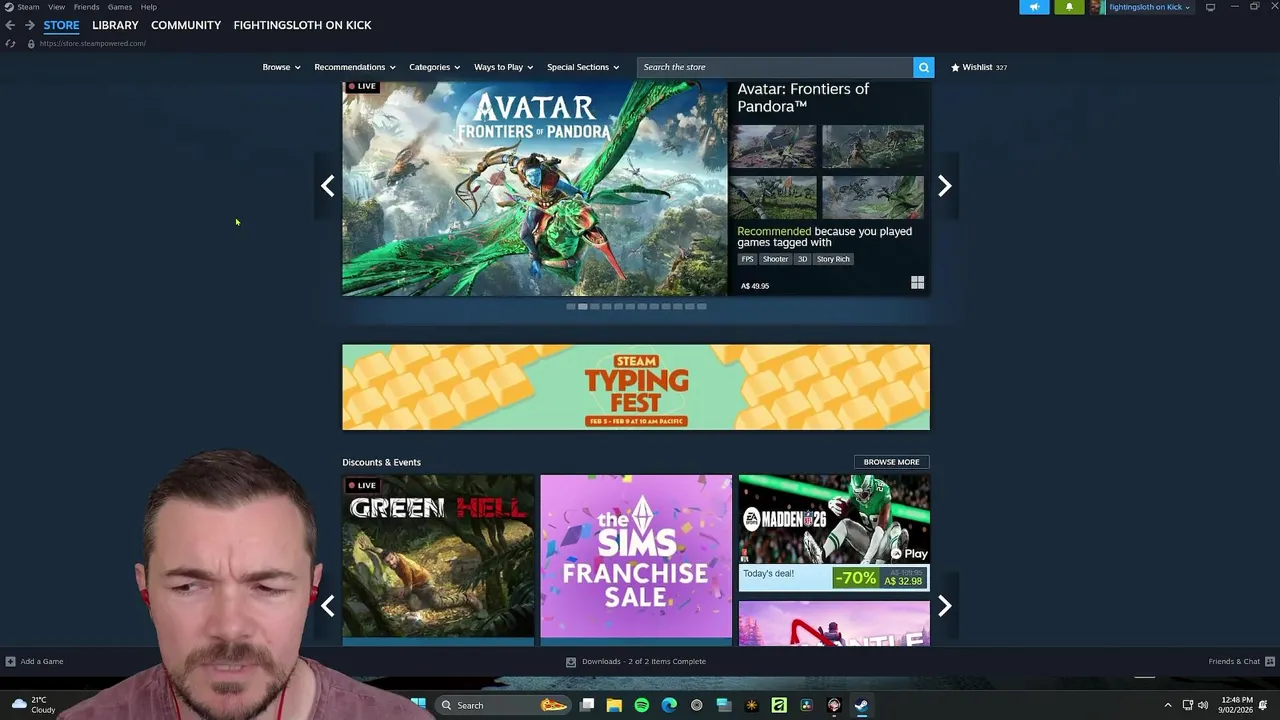The image size is (1280, 720).
Task: Click the FPS tag
Action: pos(747,259)
